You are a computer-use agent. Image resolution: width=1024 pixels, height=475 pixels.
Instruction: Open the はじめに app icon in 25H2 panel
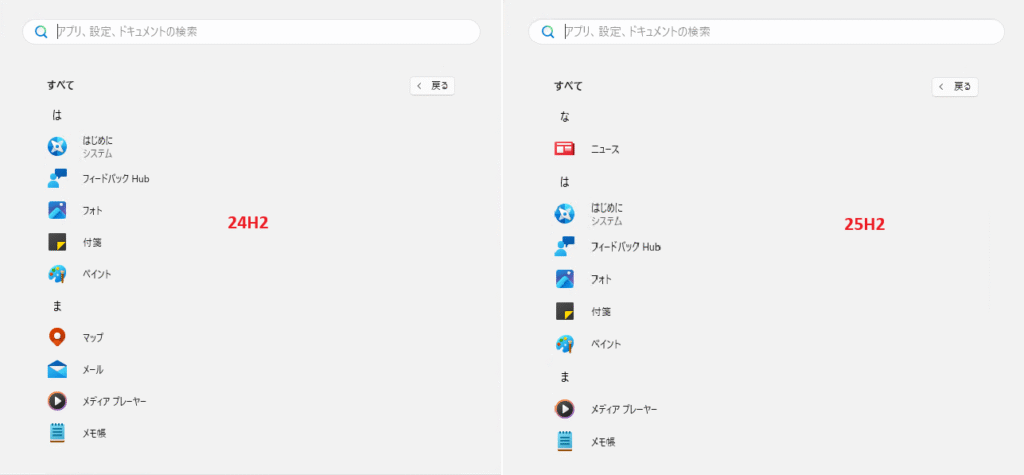pos(564,214)
